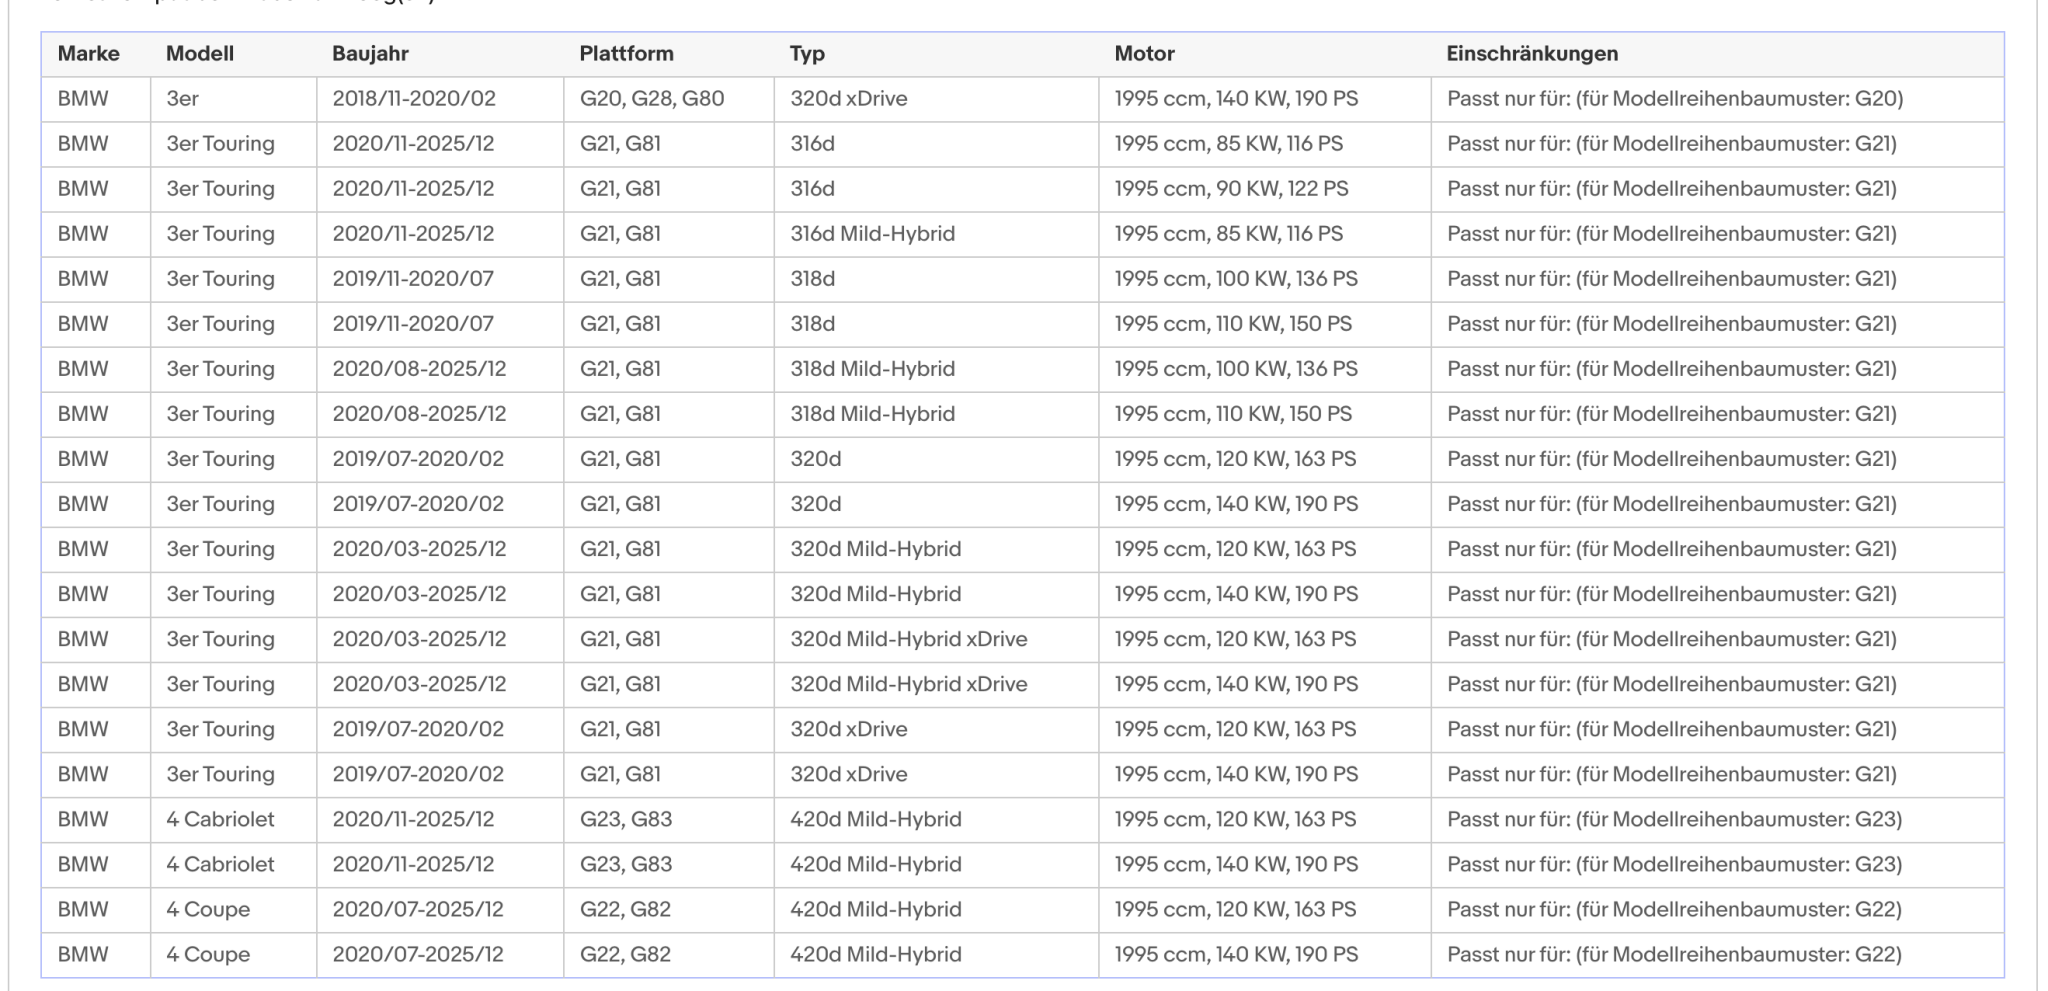
Task: Click '2019/11-2020/07' in the 110 KW, 150 PS row
Action: (x=413, y=324)
